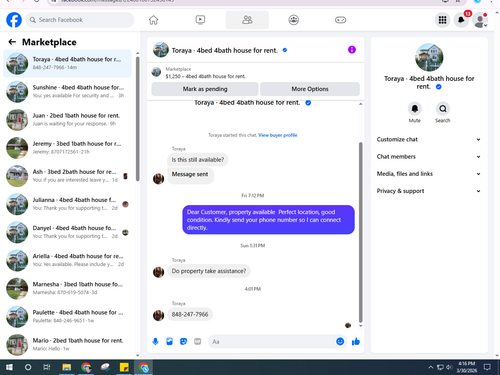
Task: Click the phone number 848-247-7966 message
Action: click(x=190, y=314)
